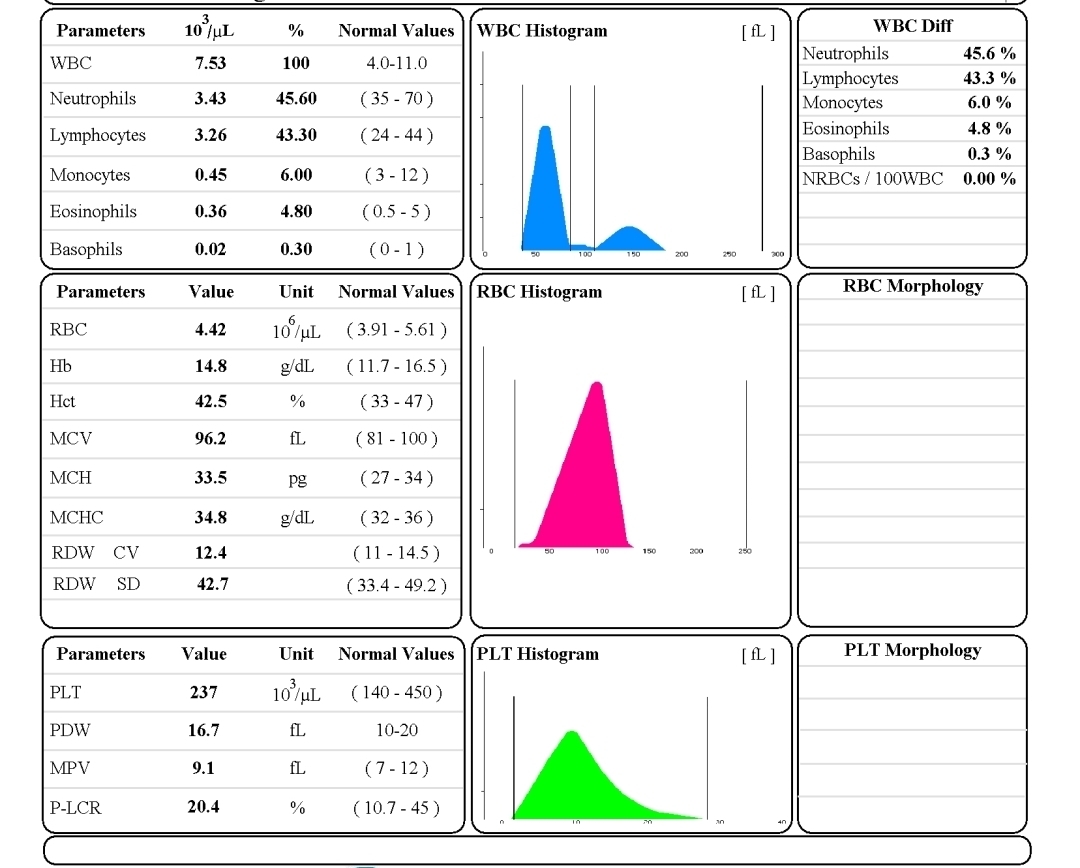
Task: Click the P-LCR parameter label
Action: click(76, 807)
